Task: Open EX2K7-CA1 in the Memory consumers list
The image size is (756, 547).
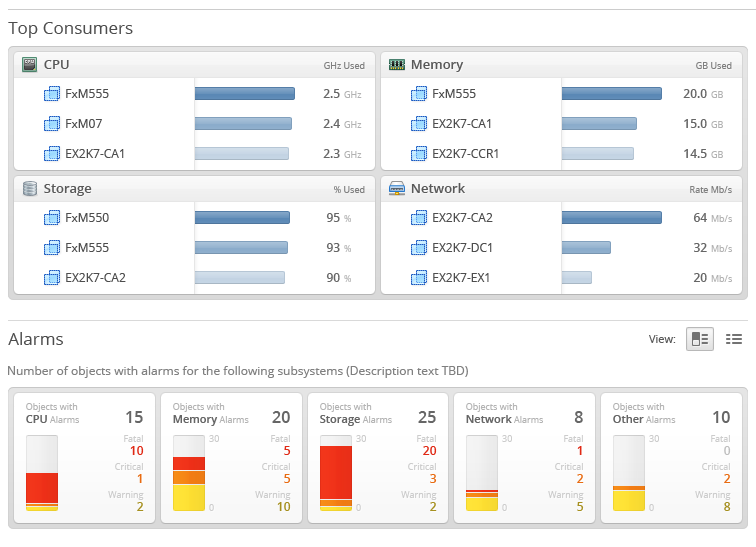Action: 461,124
